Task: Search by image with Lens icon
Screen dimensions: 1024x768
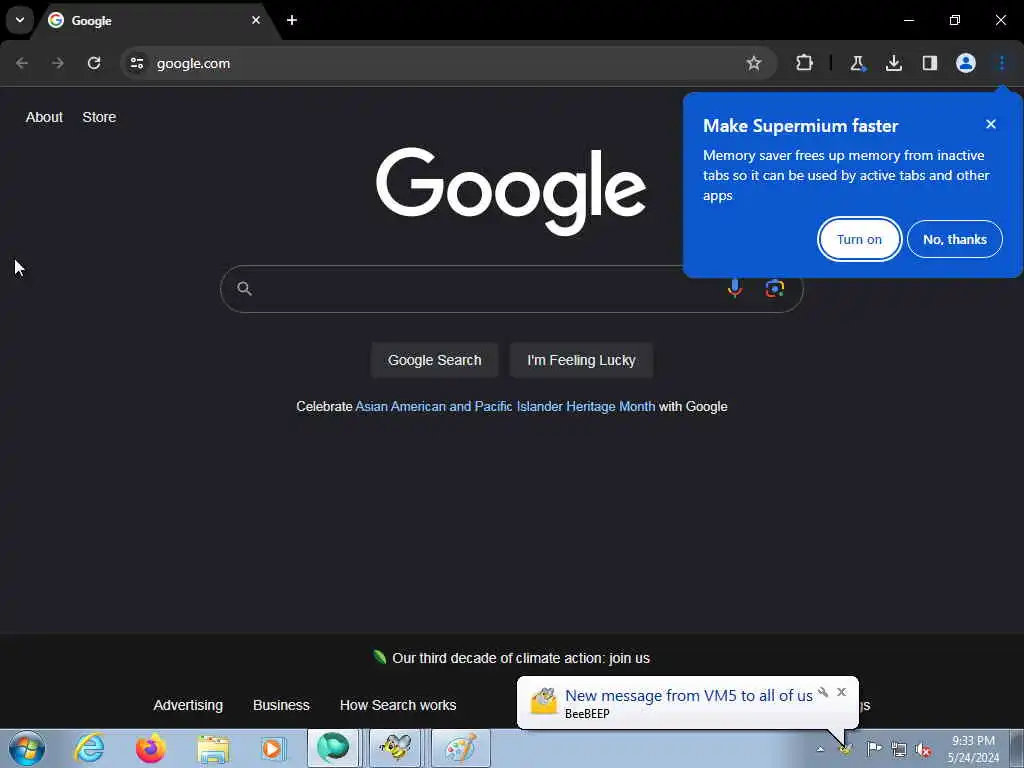Action: tap(775, 288)
